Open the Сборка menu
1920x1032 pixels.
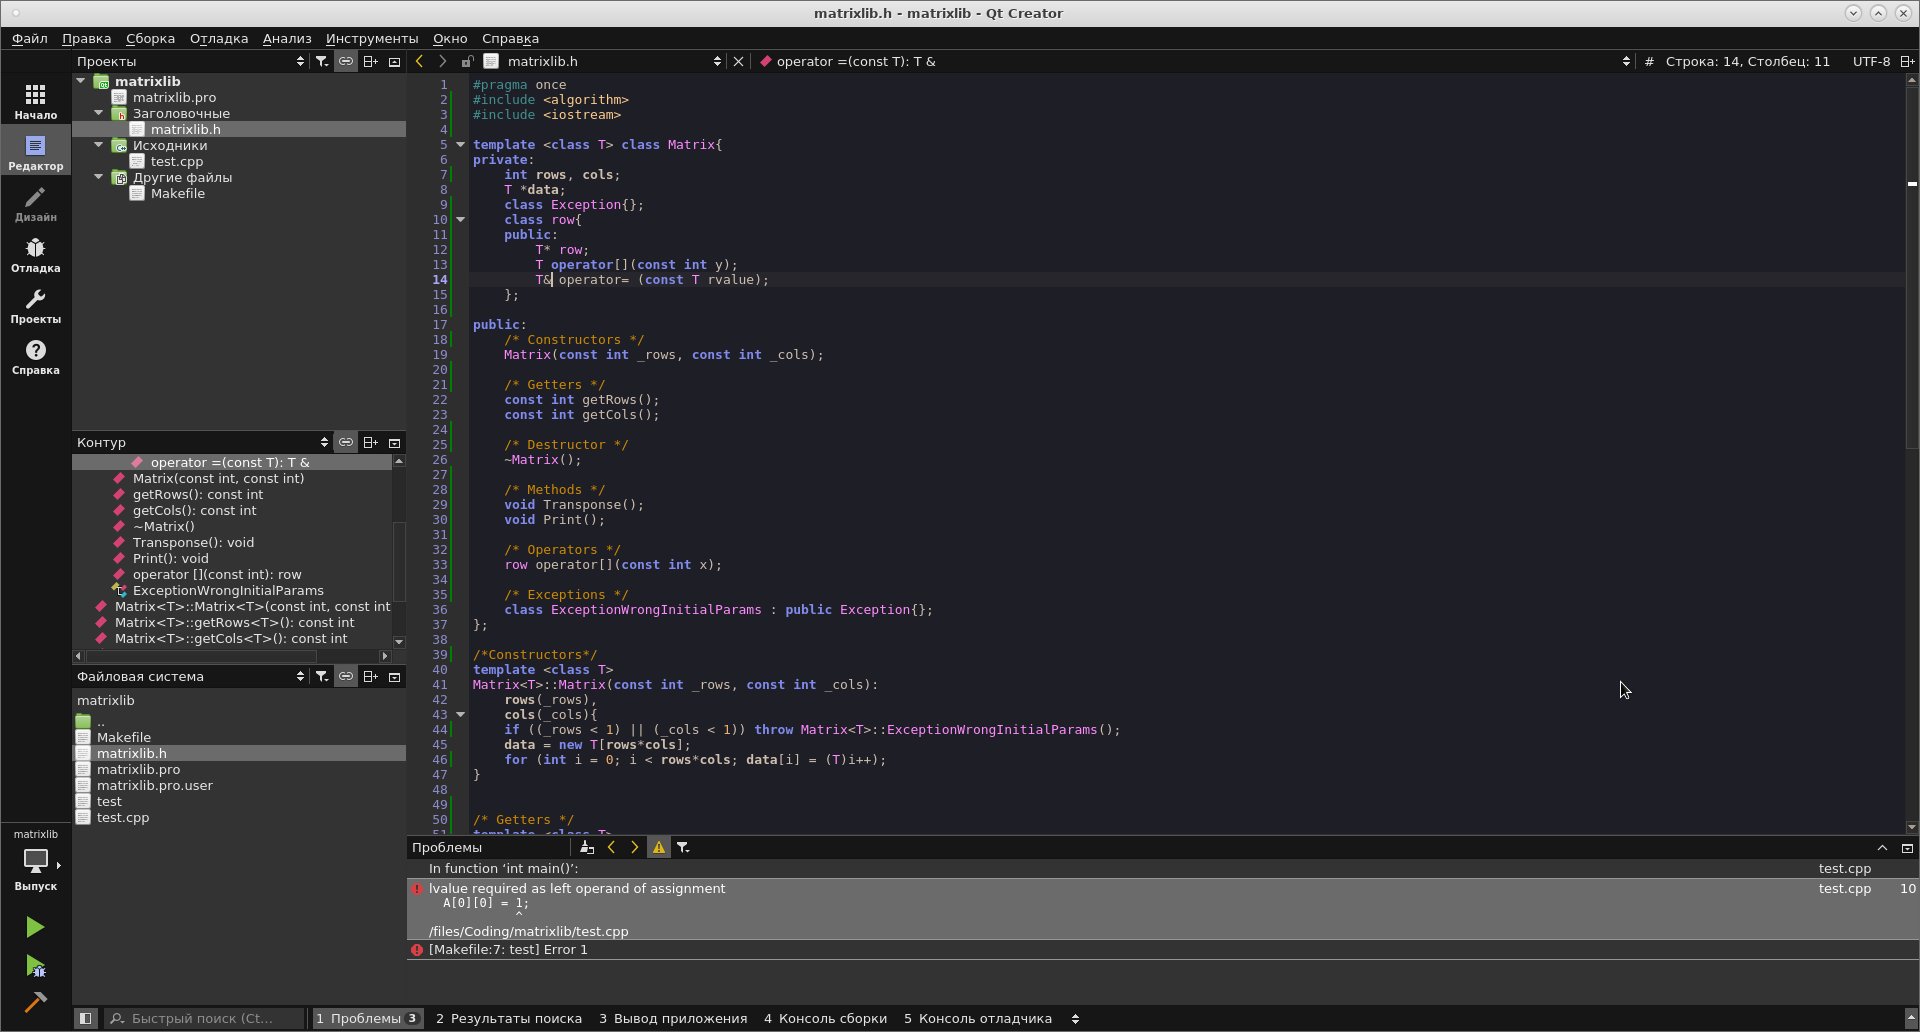click(x=150, y=38)
